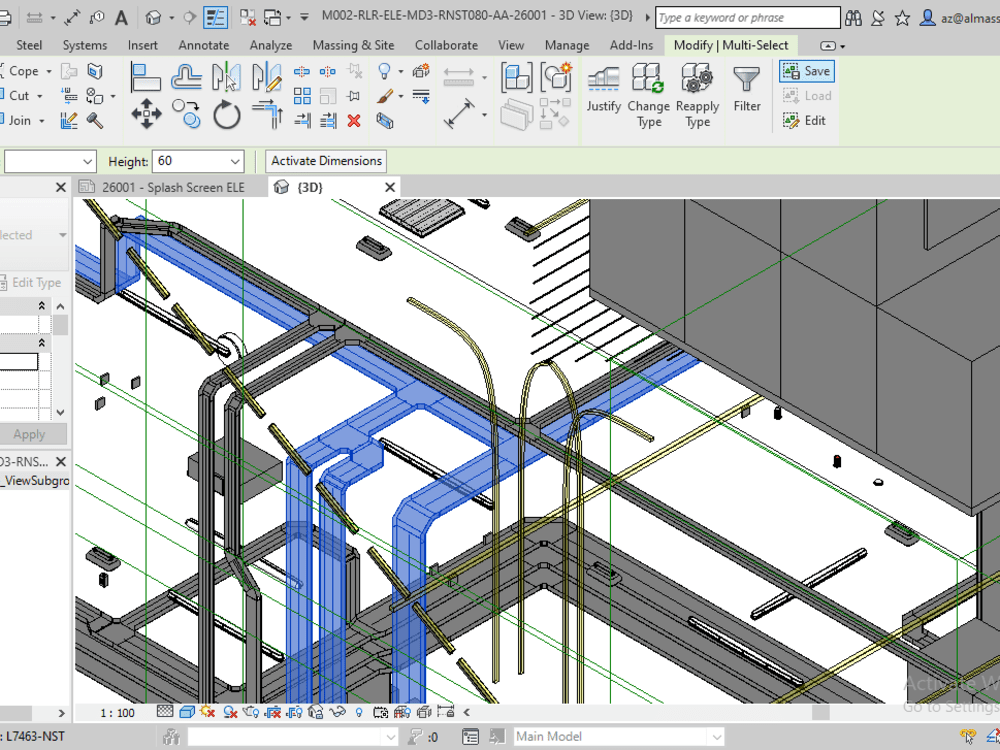The image size is (1000, 750).
Task: Click Change Type
Action: pos(649,96)
